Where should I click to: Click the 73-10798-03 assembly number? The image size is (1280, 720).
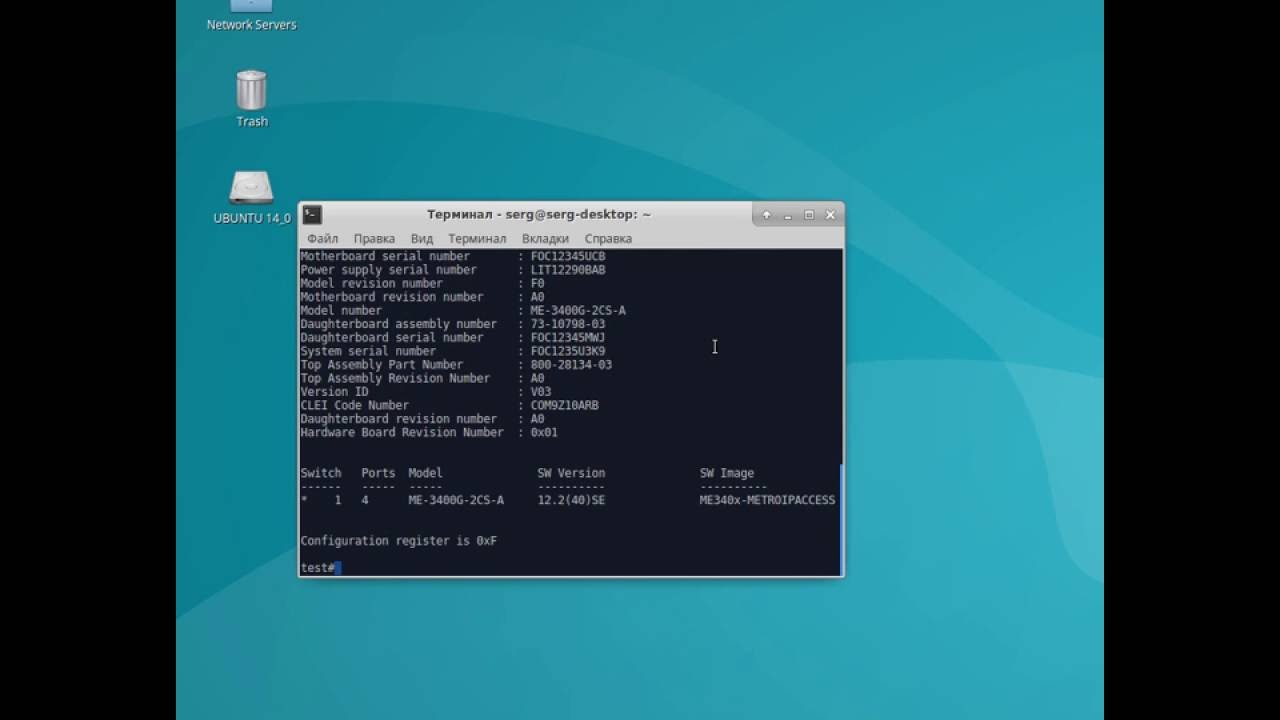[x=568, y=324]
